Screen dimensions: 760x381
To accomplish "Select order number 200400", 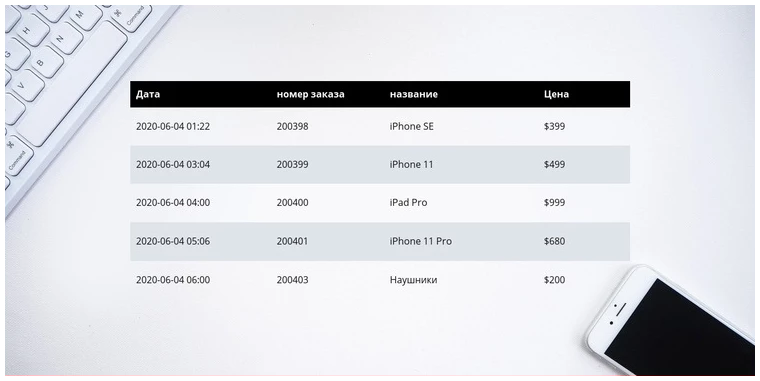I will coord(292,203).
